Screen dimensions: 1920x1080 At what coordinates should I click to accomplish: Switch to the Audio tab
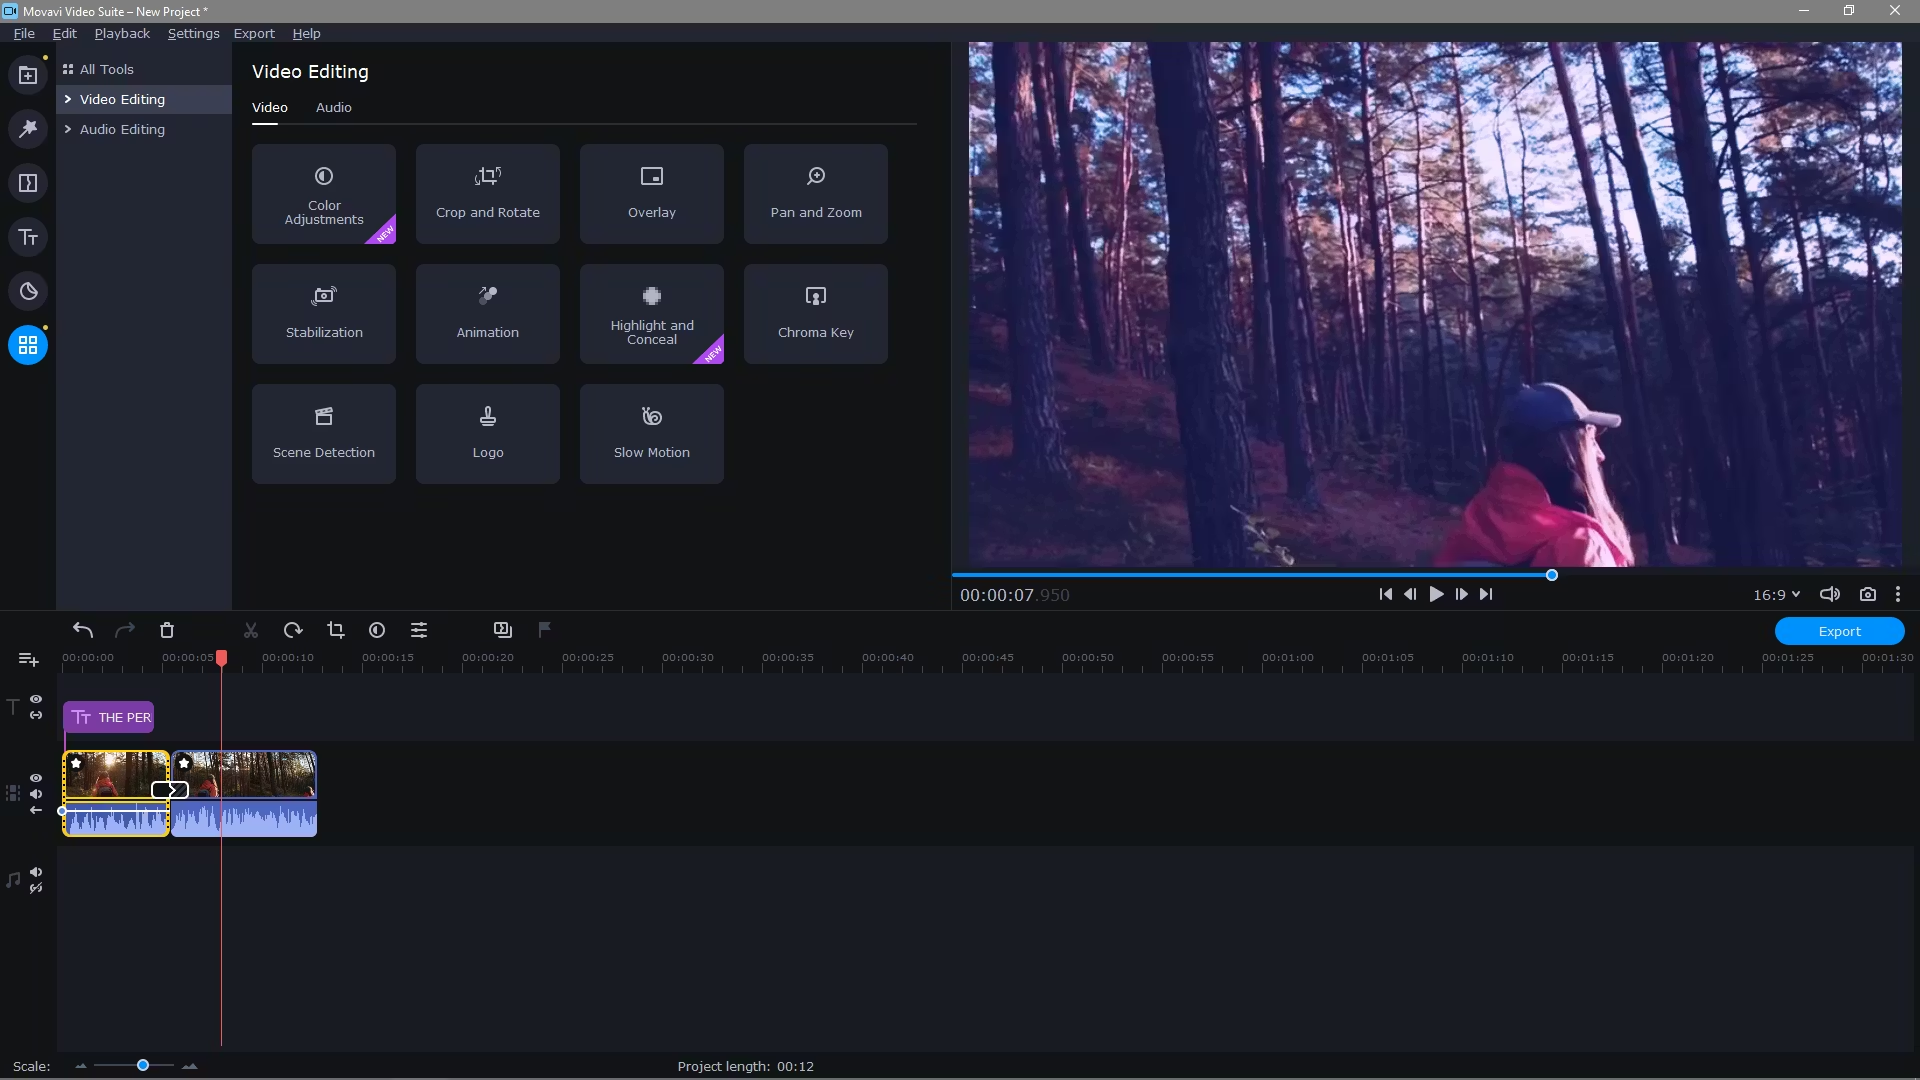(333, 107)
